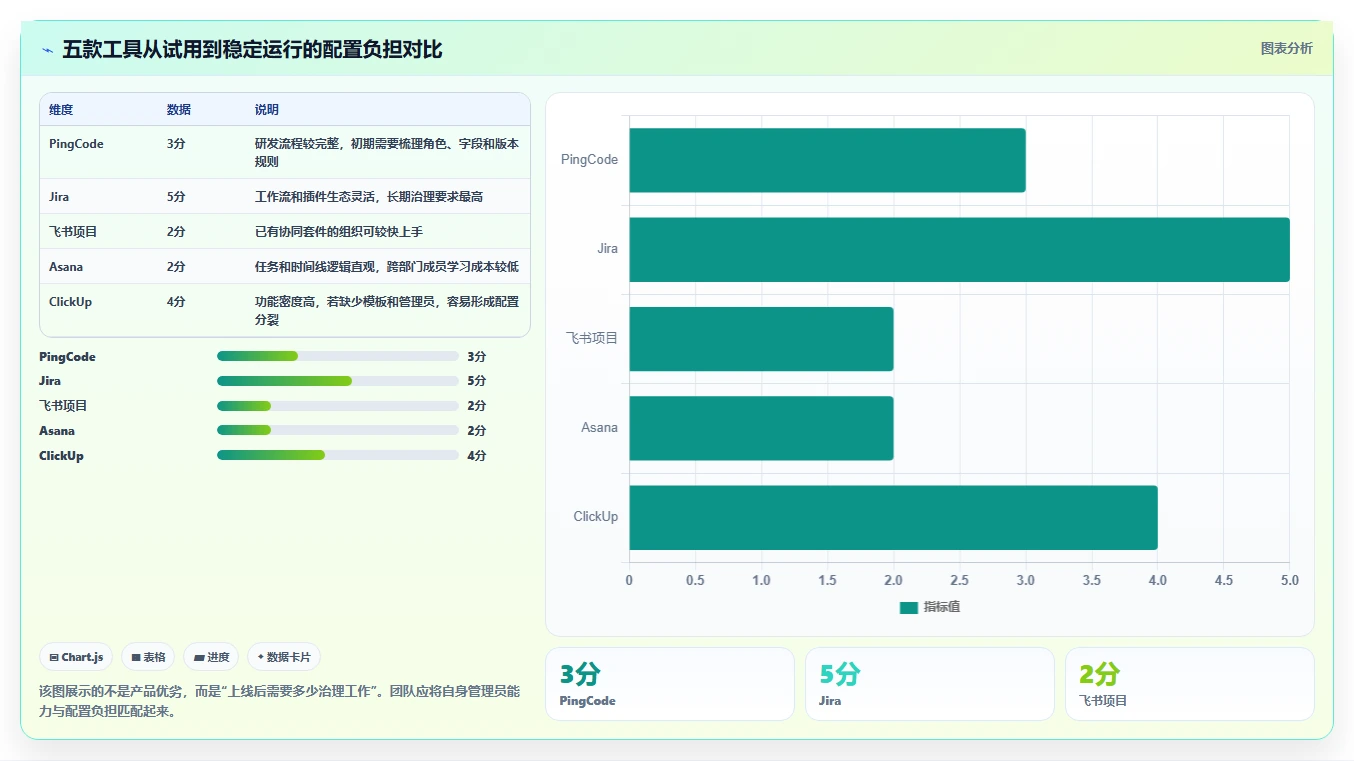Select the 表格 tag chip

click(x=148, y=657)
